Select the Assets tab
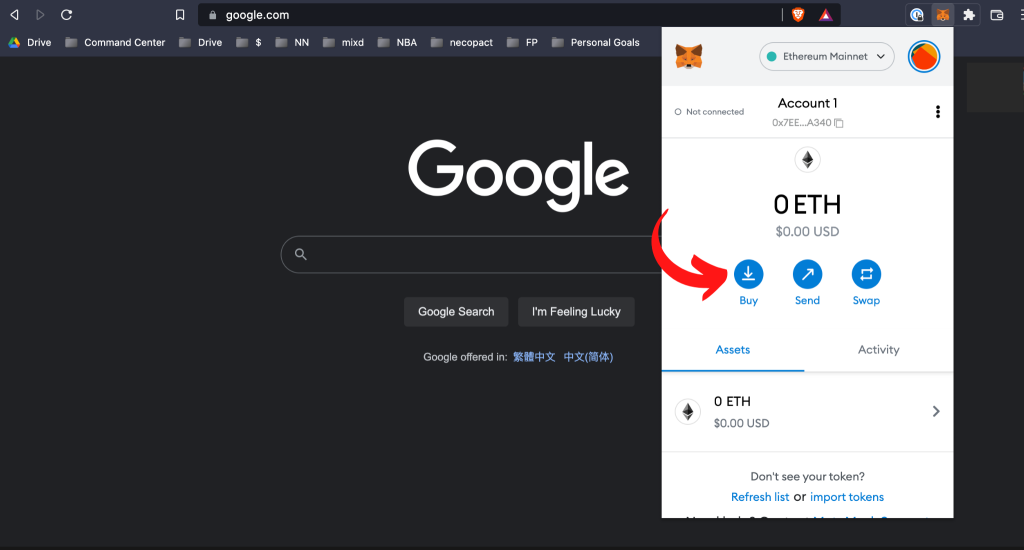The image size is (1024, 550). tap(733, 350)
